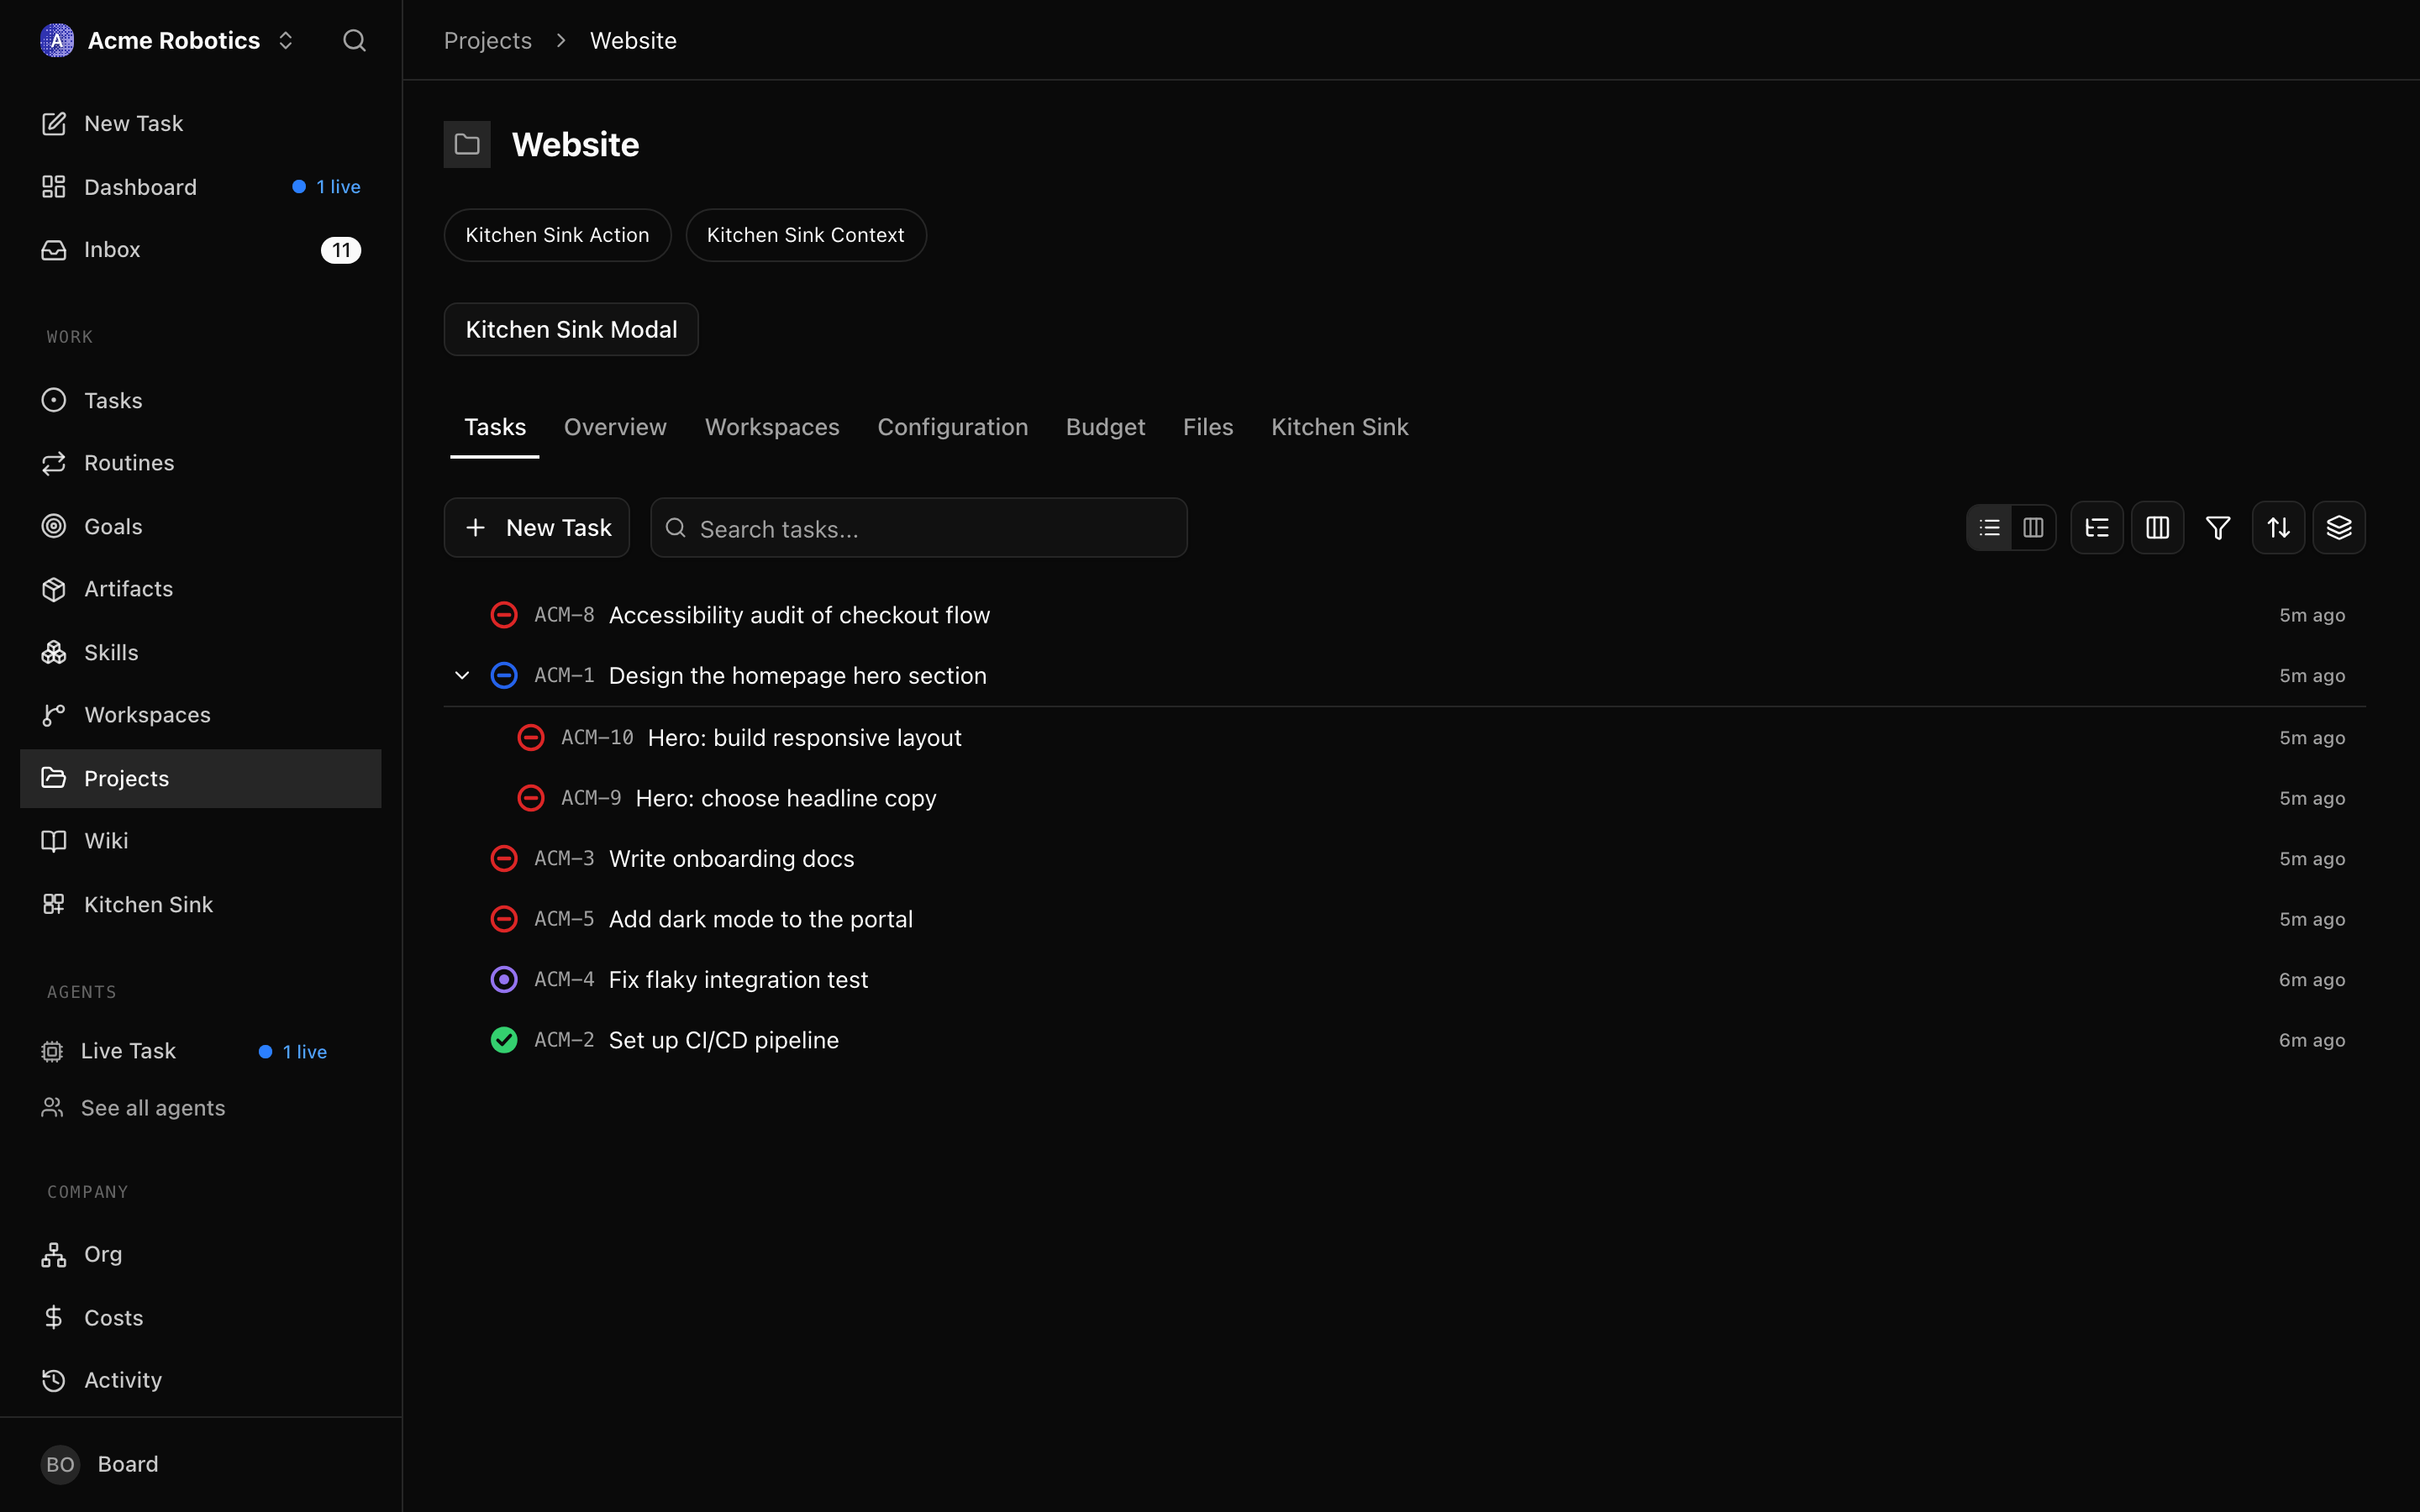Image resolution: width=2420 pixels, height=1512 pixels.
Task: Click New Task in the sidebar
Action: click(200, 123)
